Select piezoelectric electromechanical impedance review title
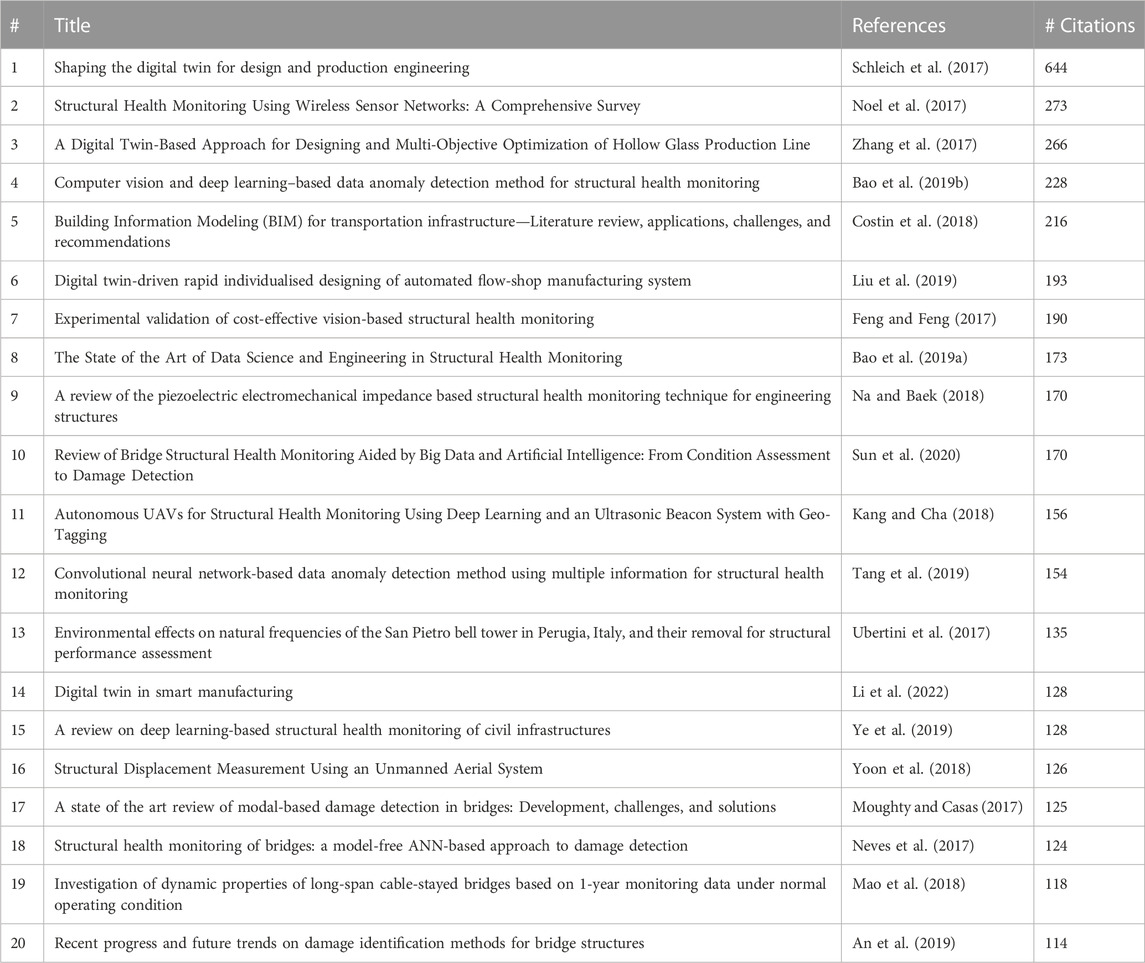 (443, 406)
